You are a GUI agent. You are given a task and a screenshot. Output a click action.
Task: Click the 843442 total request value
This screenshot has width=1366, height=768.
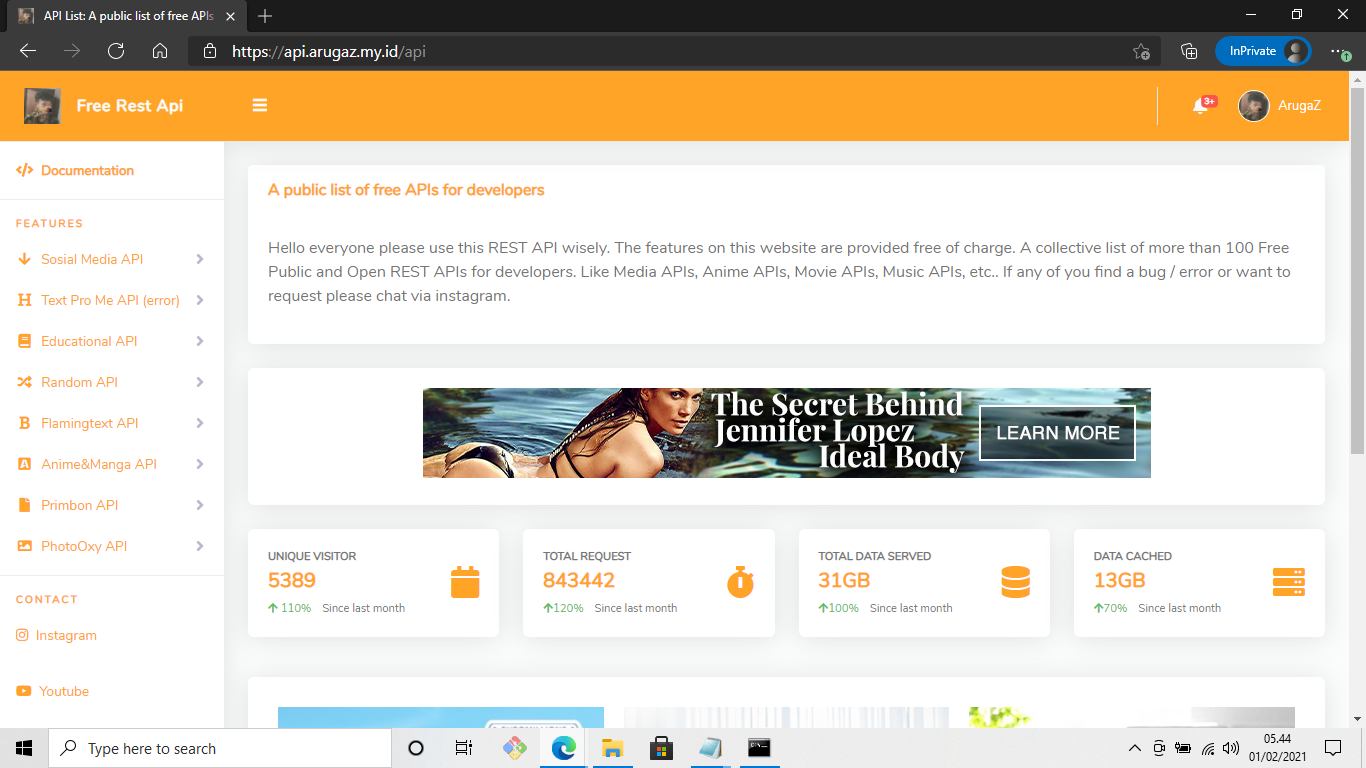point(579,581)
